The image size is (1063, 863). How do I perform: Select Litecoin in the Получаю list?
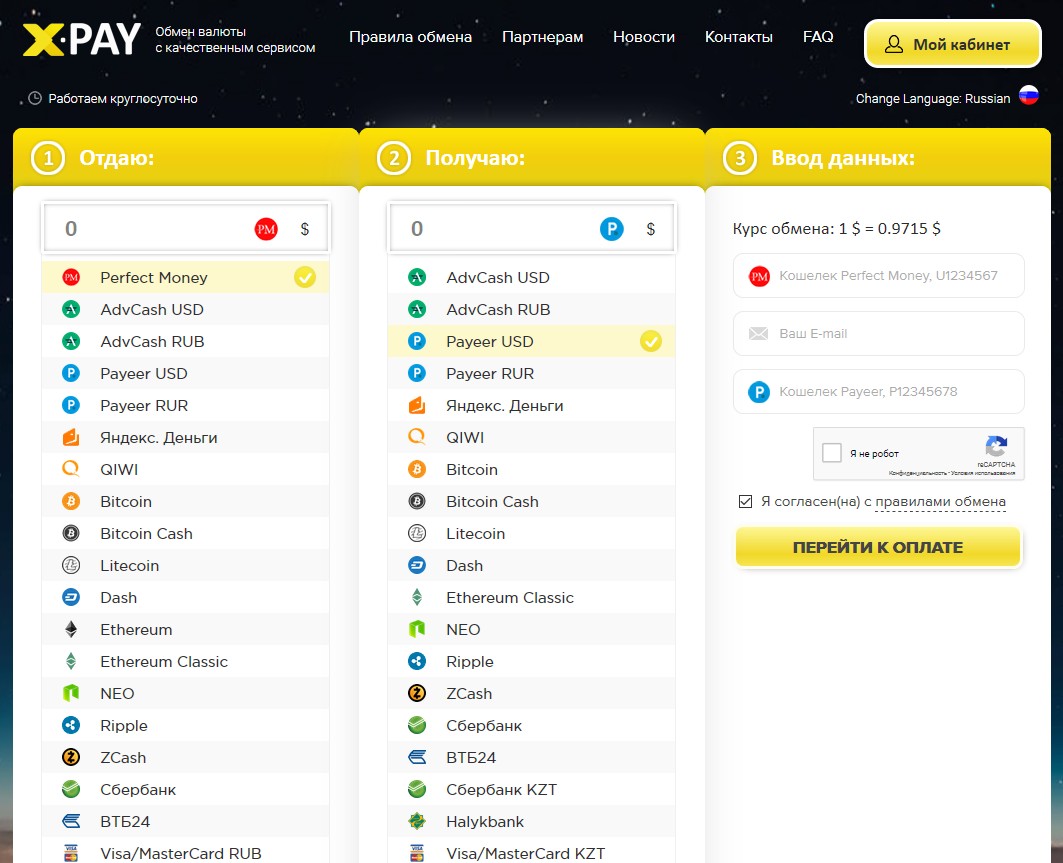475,534
